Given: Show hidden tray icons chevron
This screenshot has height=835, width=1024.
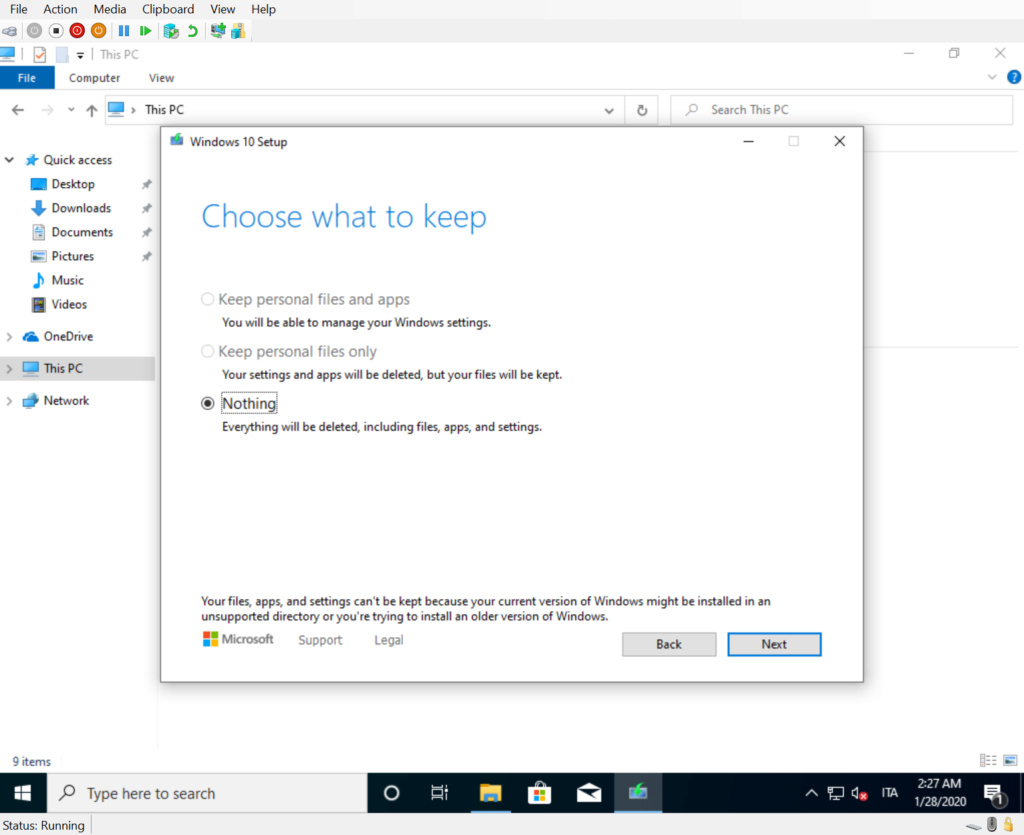Looking at the screenshot, I should (811, 793).
